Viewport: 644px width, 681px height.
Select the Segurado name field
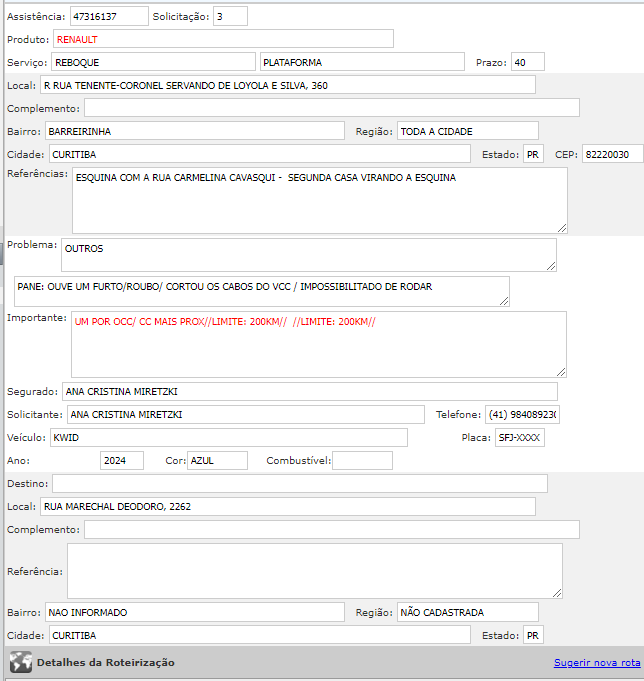click(x=310, y=391)
